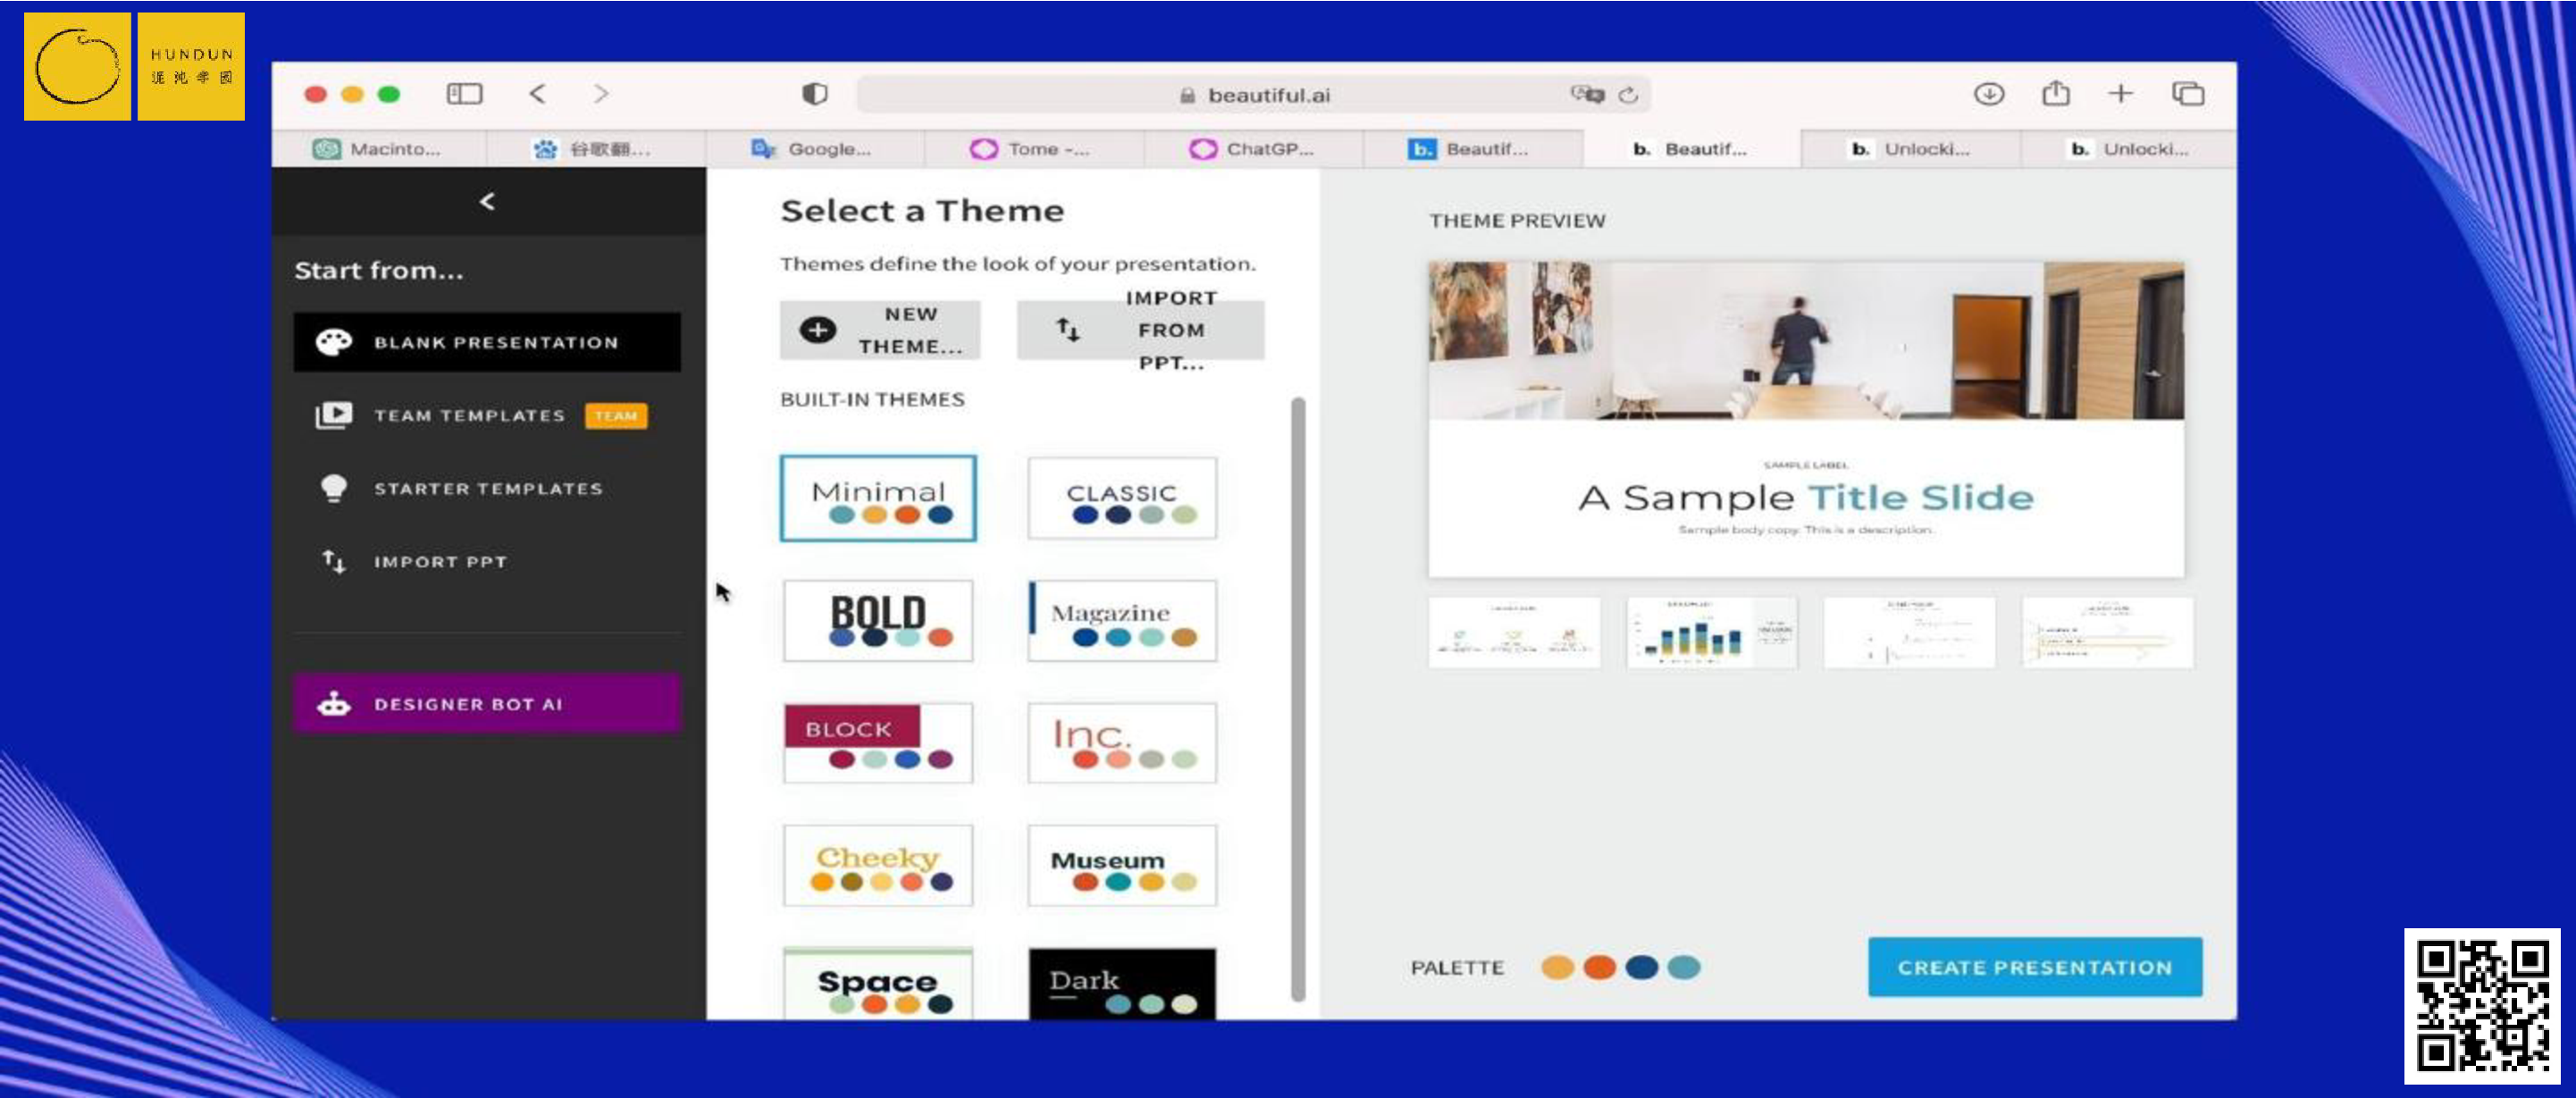2576x1098 pixels.
Task: Click the beautiful.ai address bar
Action: pyautogui.click(x=1254, y=95)
